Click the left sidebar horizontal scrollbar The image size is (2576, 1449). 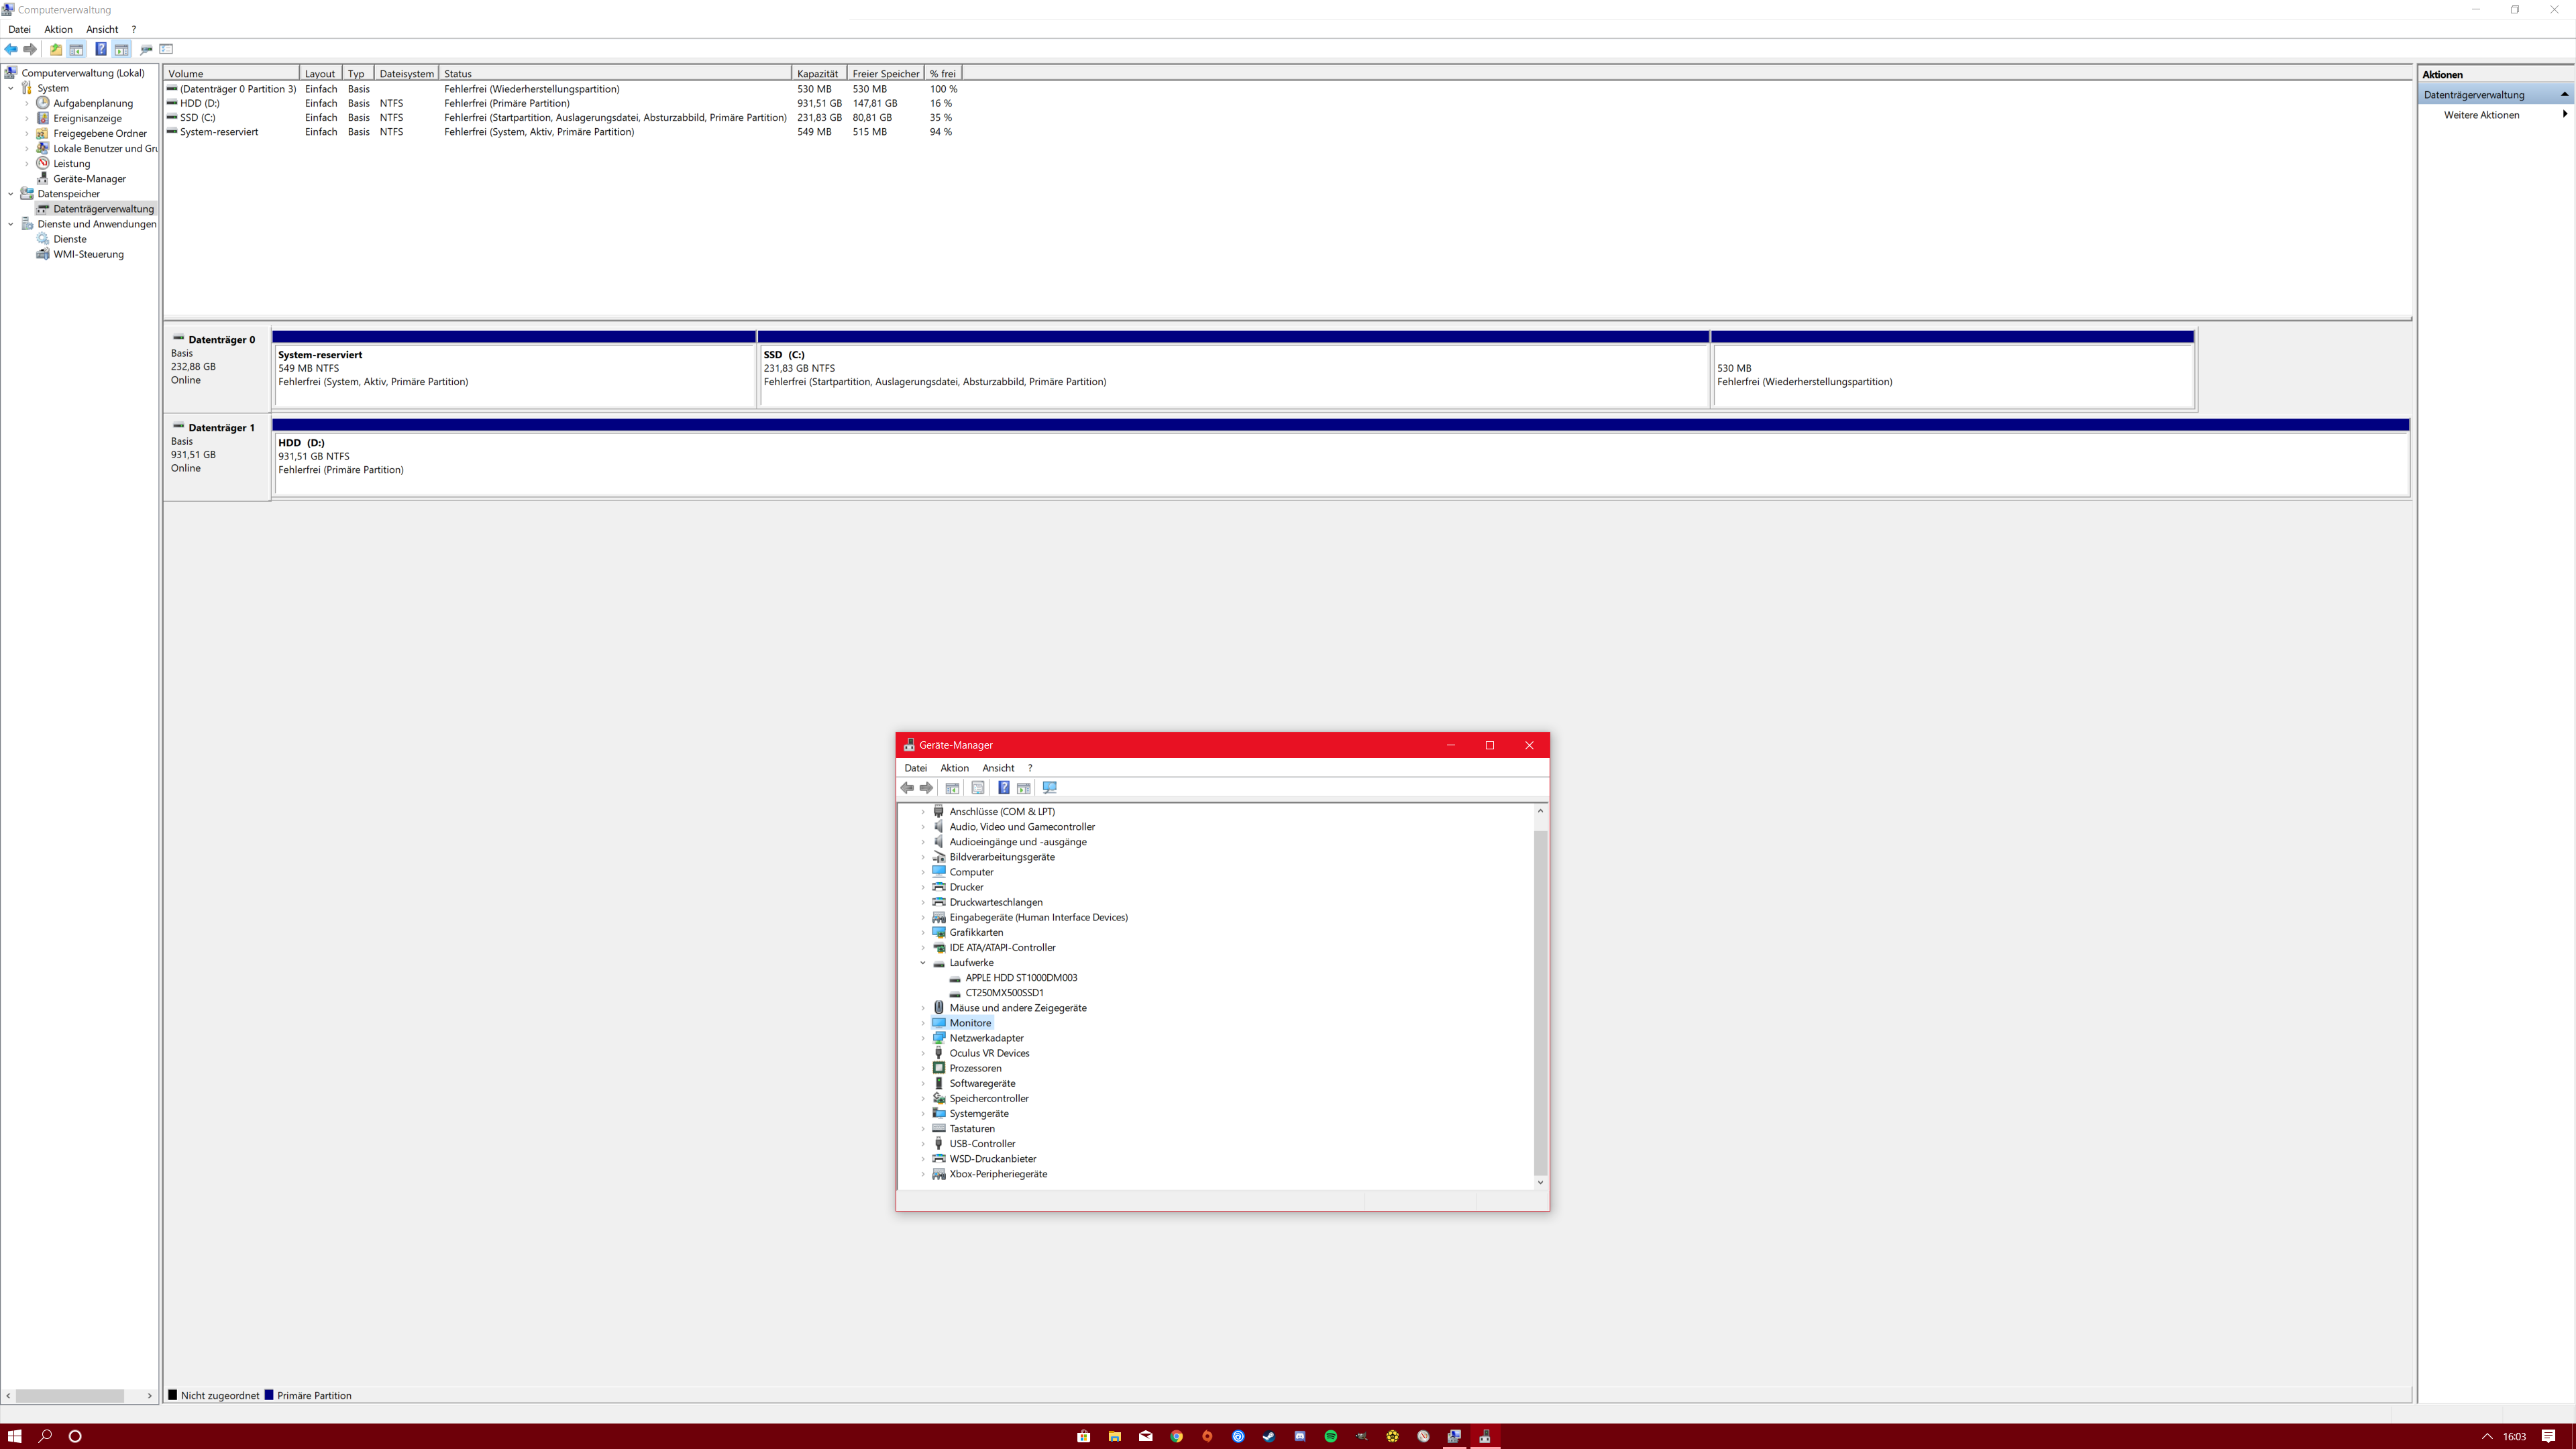(70, 1395)
